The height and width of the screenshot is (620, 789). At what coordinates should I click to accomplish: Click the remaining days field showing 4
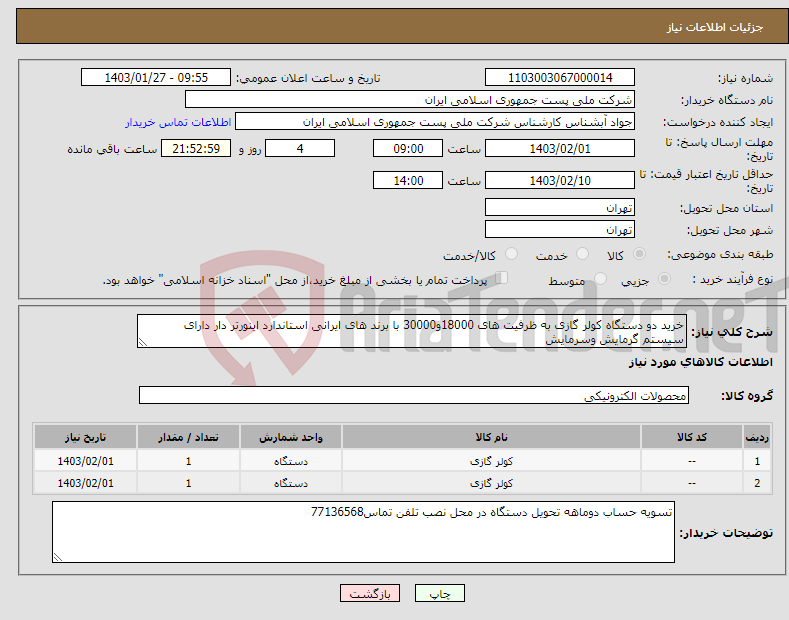(x=300, y=148)
